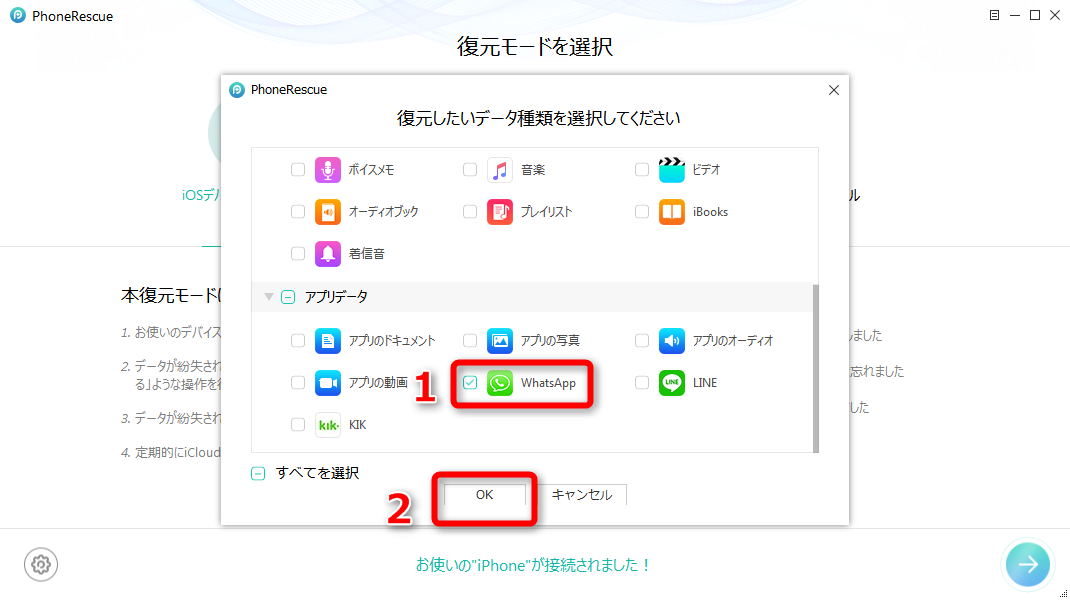Click the App Documents icon

328,341
